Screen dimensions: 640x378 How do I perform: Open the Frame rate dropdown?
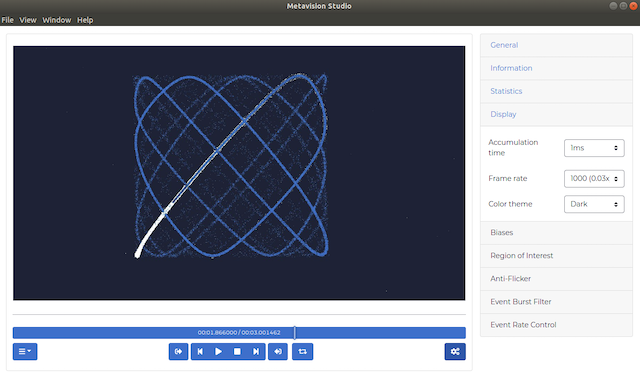pos(594,178)
